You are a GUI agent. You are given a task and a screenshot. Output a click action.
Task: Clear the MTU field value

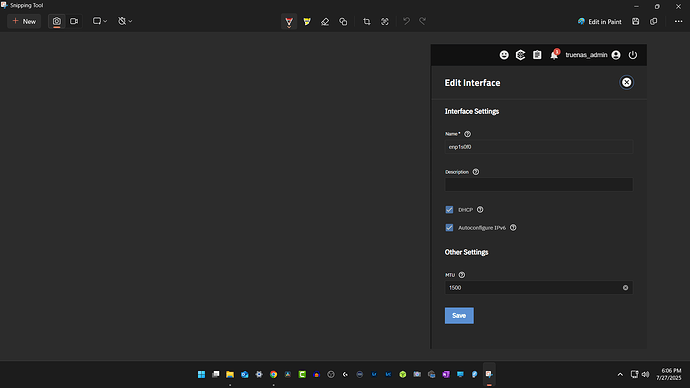625,288
